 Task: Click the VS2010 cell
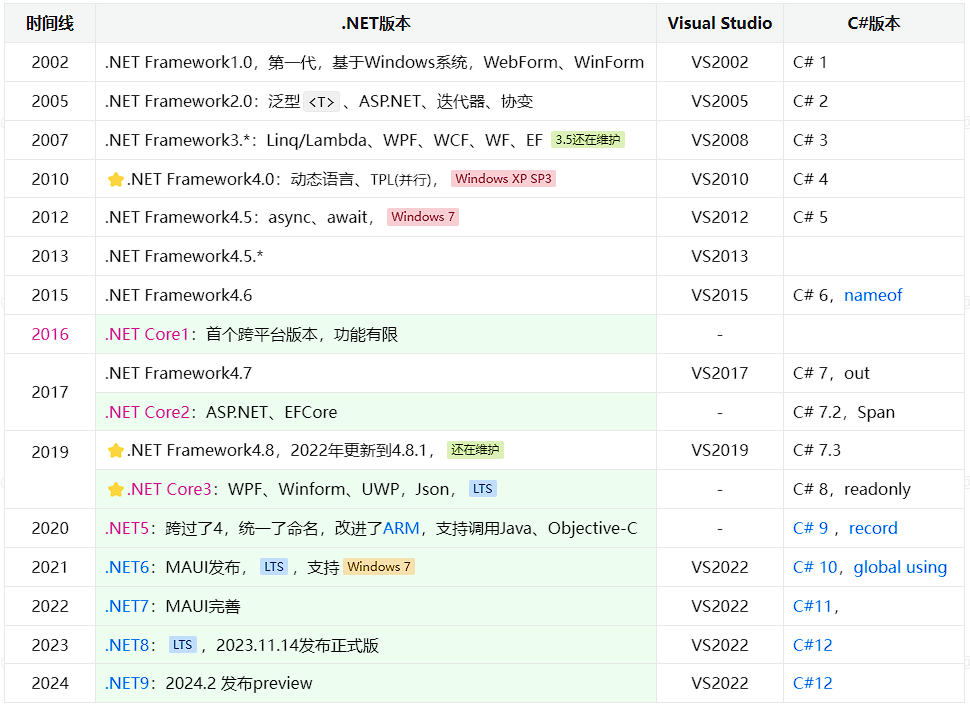click(720, 179)
